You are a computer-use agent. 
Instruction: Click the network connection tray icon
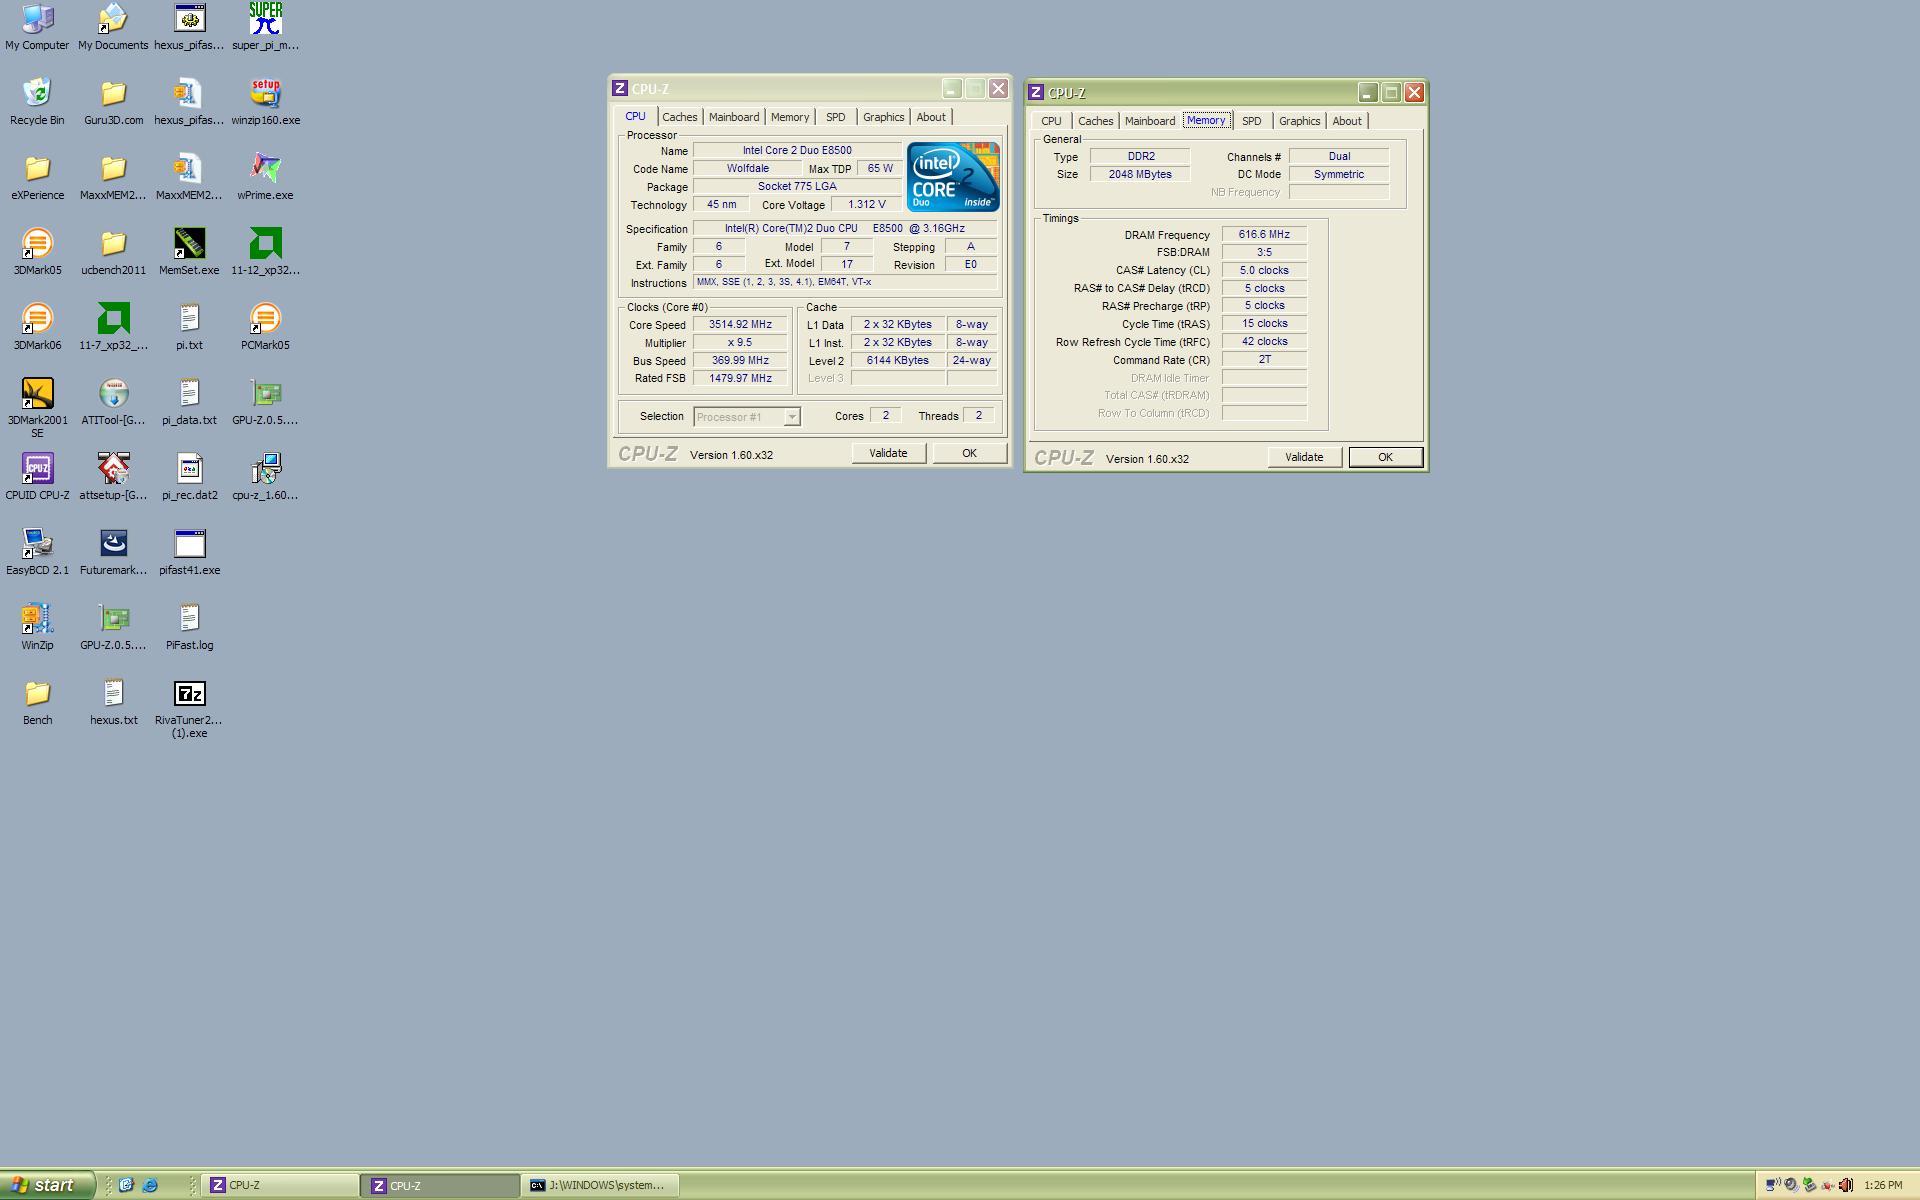pos(1772,1185)
